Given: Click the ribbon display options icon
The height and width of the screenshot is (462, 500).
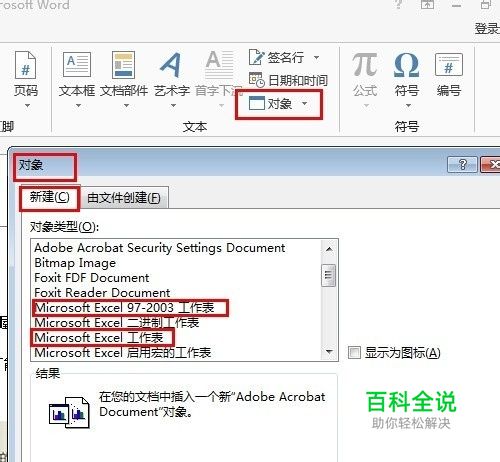Looking at the screenshot, I should click(428, 4).
